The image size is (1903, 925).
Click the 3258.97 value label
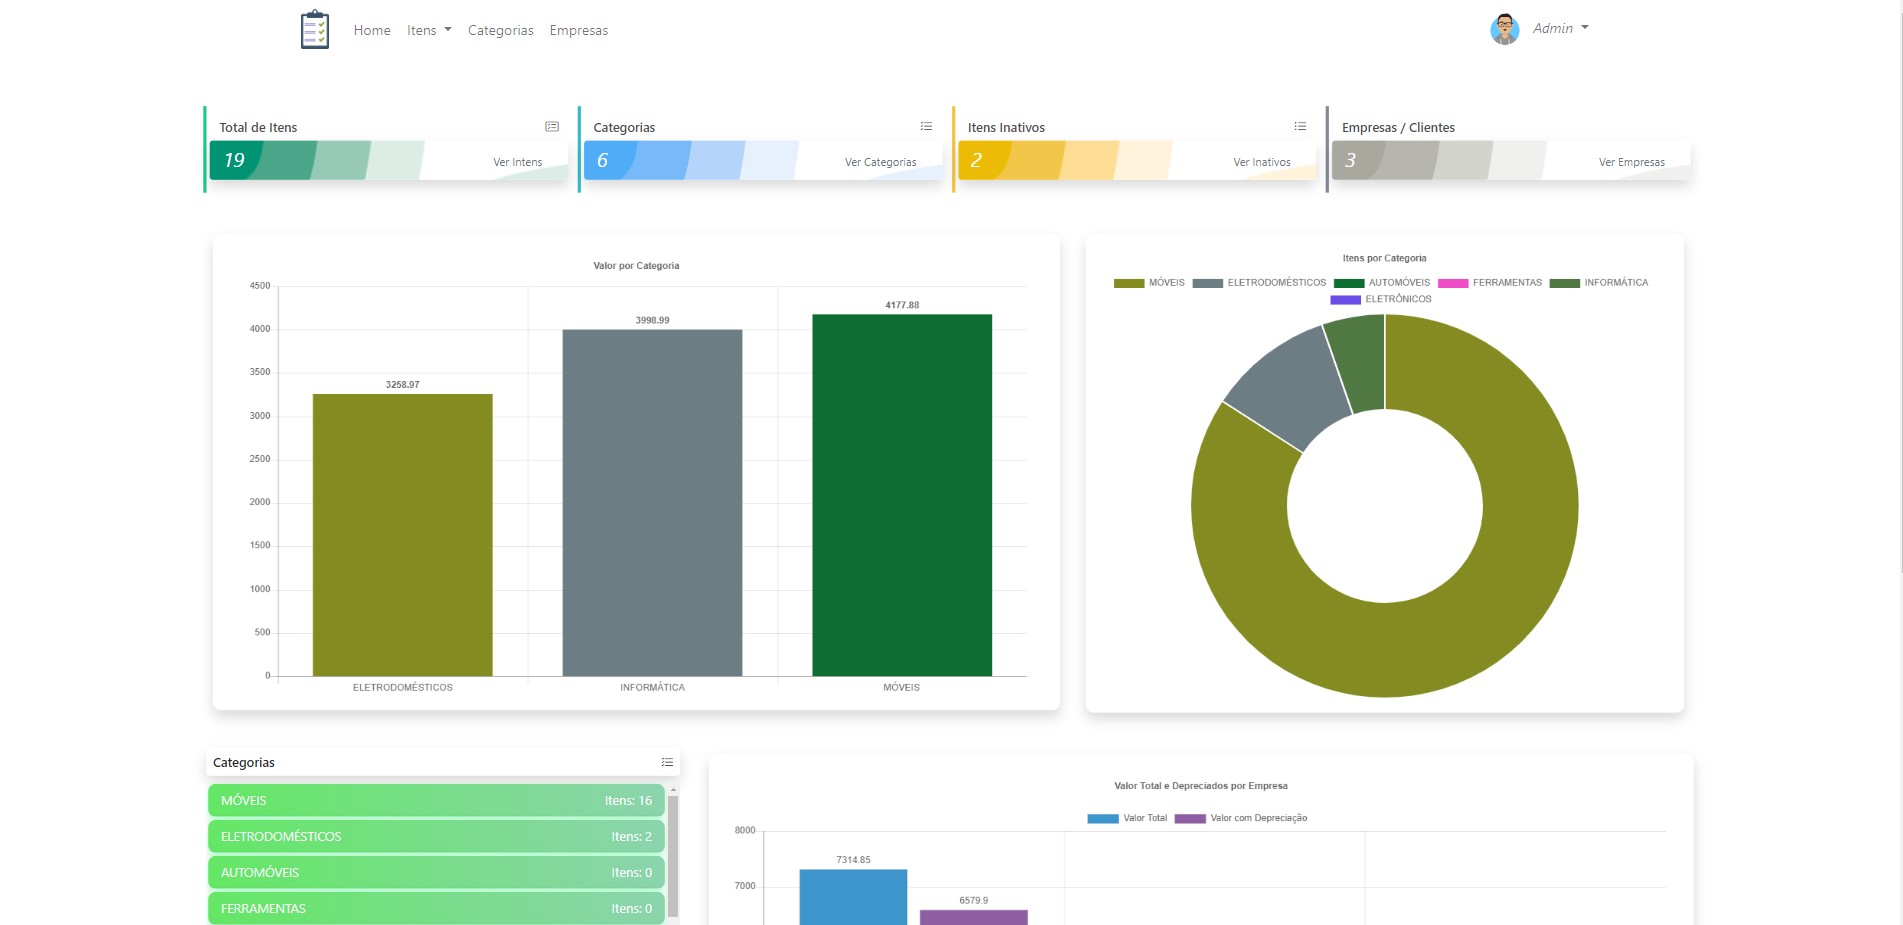point(402,385)
